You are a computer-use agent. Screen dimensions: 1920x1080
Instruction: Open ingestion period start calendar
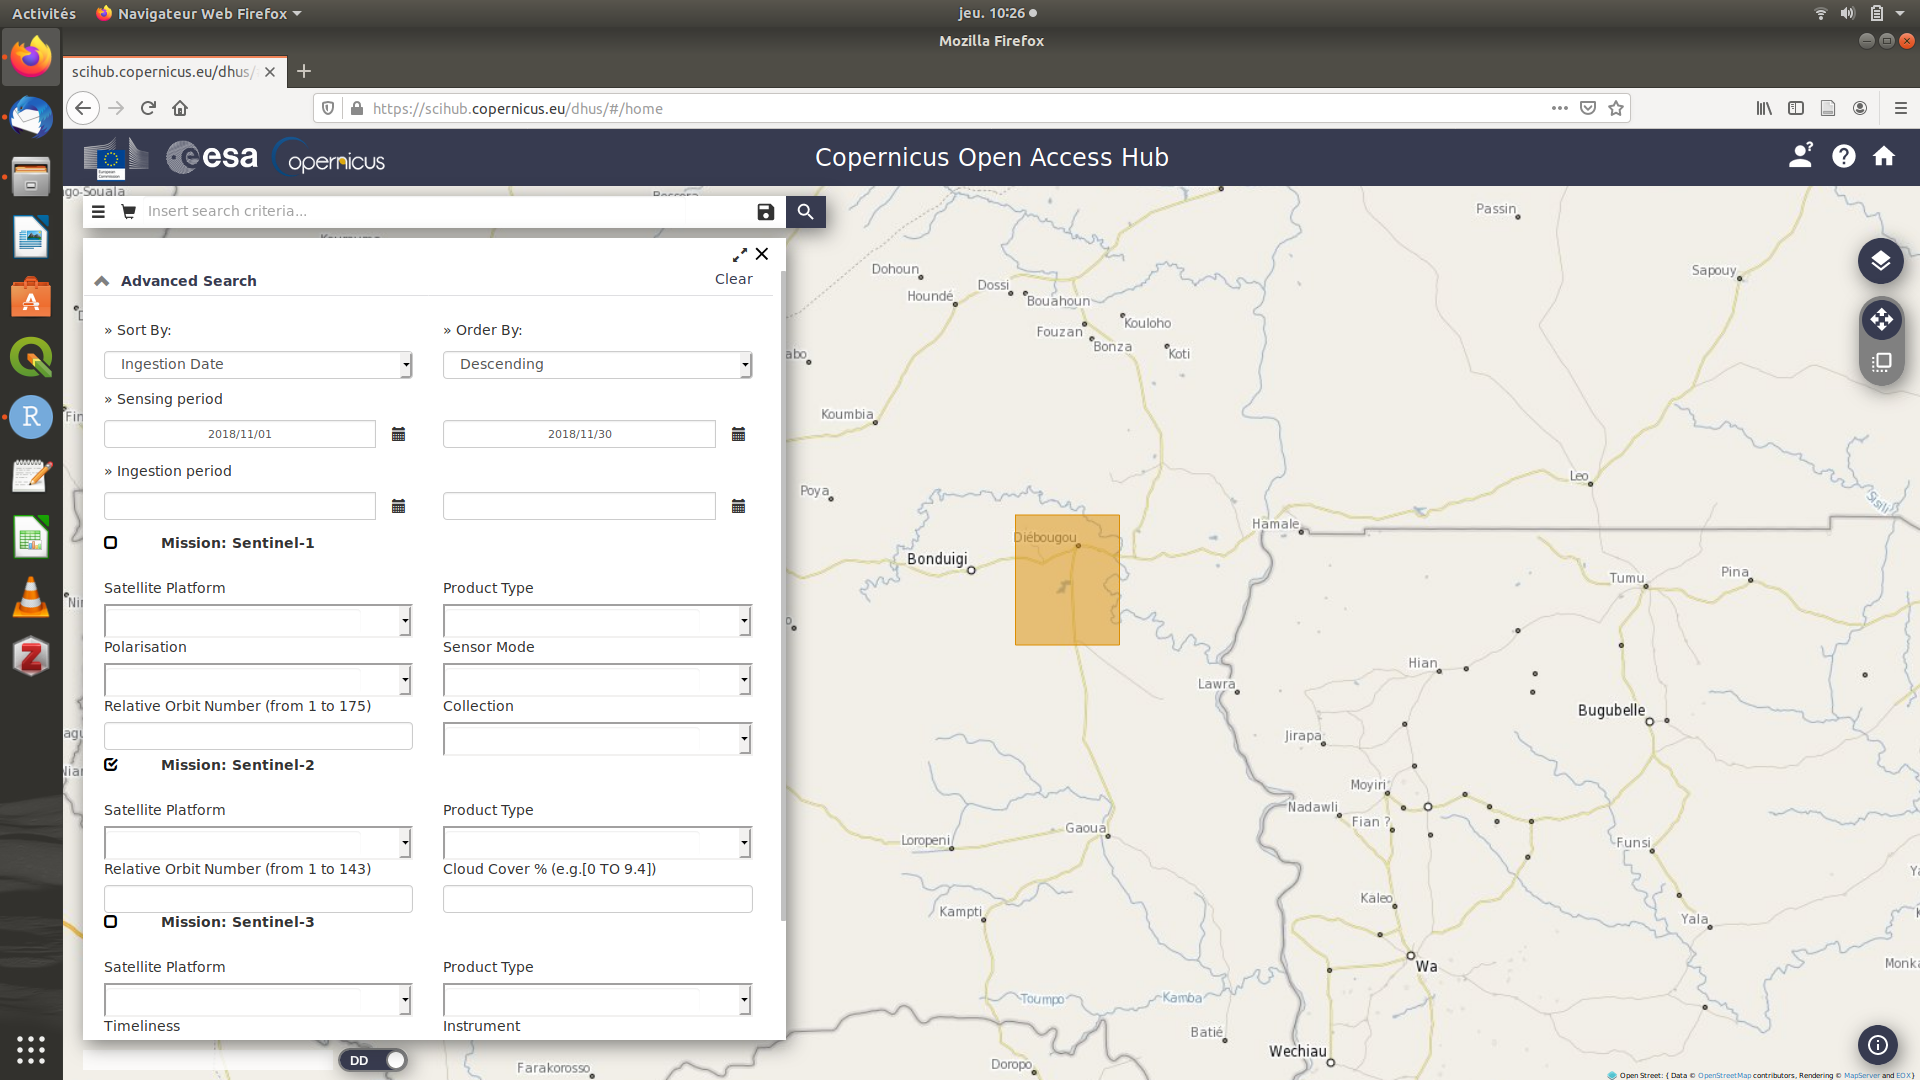(x=398, y=506)
